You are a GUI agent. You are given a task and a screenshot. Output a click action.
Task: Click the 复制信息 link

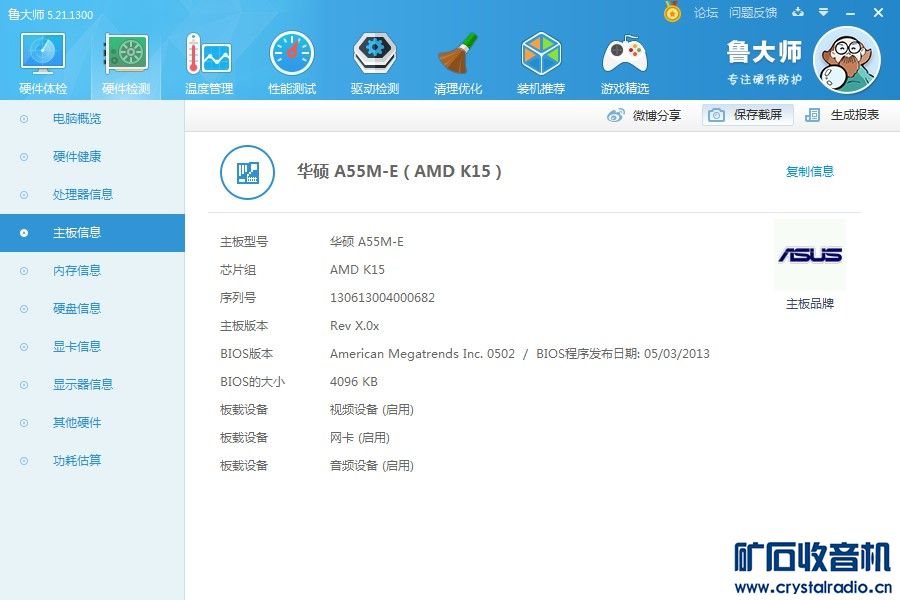[809, 171]
